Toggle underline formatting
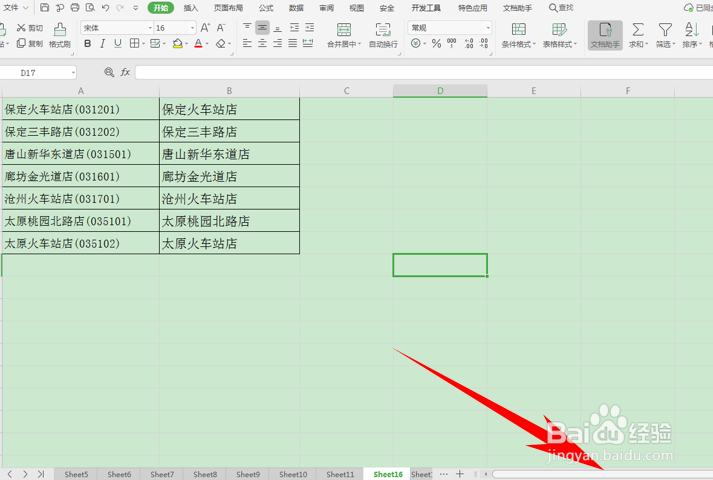 118,43
